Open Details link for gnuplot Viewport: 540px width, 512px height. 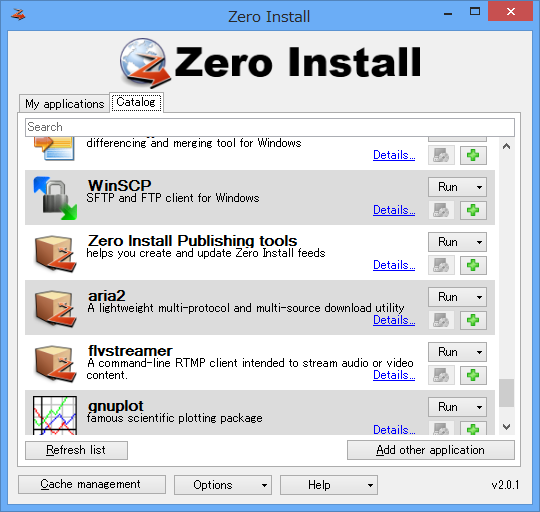(394, 429)
